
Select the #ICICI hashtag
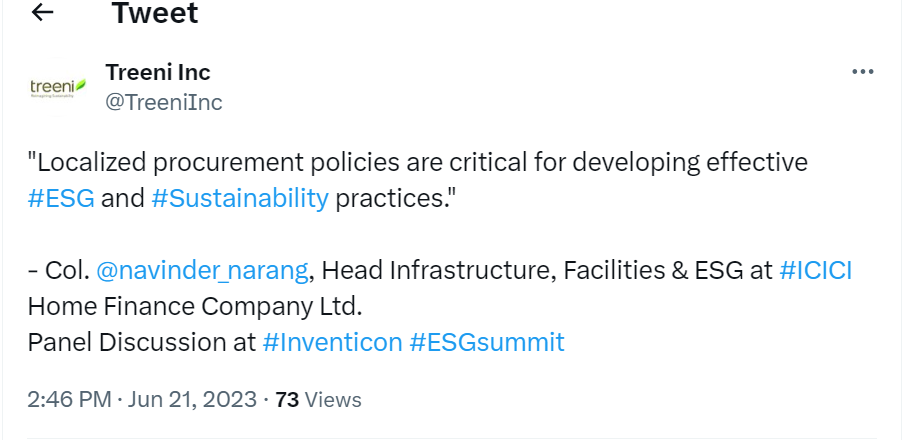click(815, 270)
